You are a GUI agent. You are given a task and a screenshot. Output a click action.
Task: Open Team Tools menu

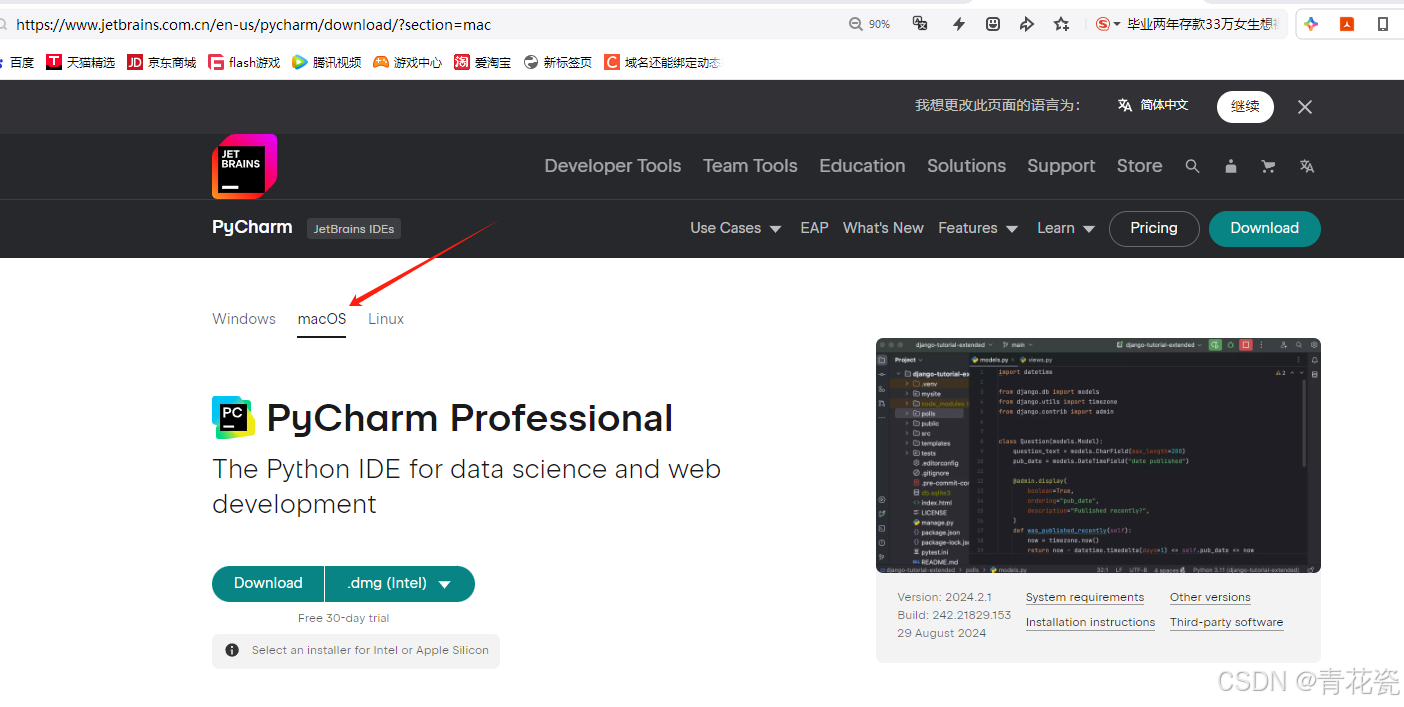(750, 166)
